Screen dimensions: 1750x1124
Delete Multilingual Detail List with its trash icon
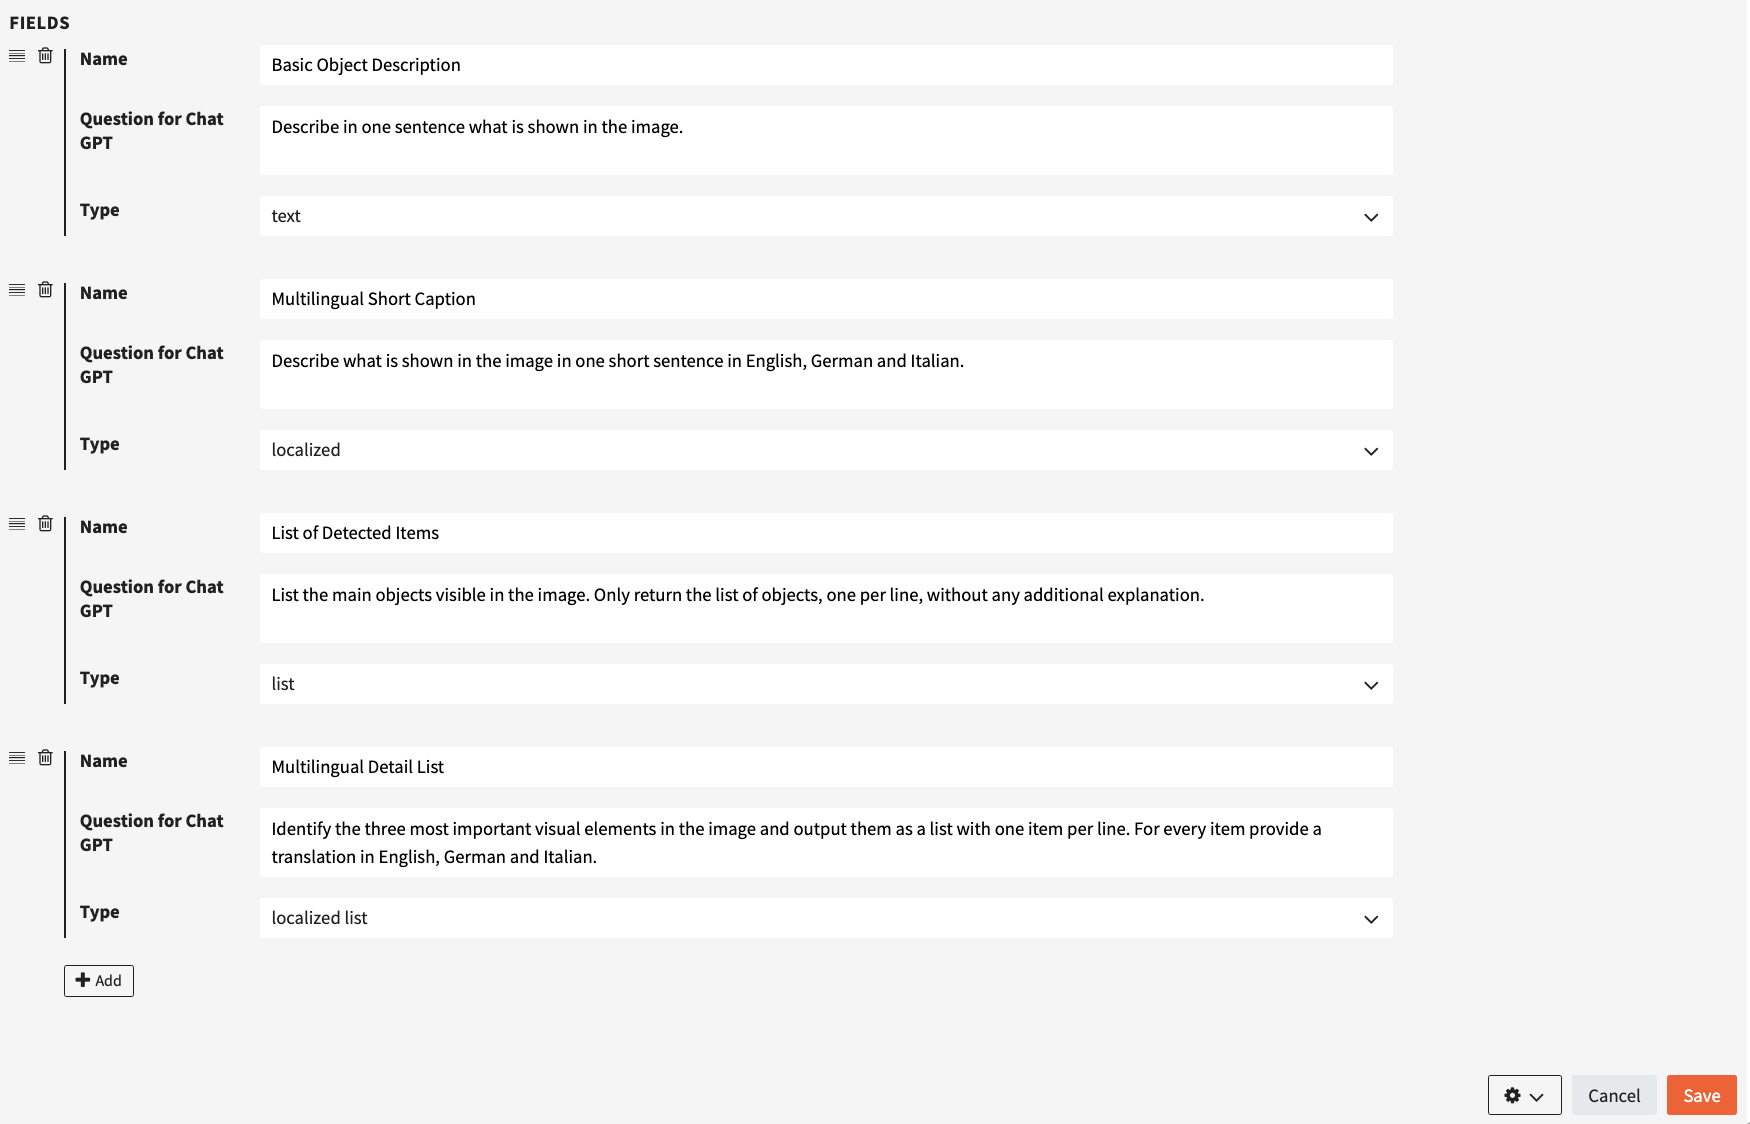click(45, 757)
